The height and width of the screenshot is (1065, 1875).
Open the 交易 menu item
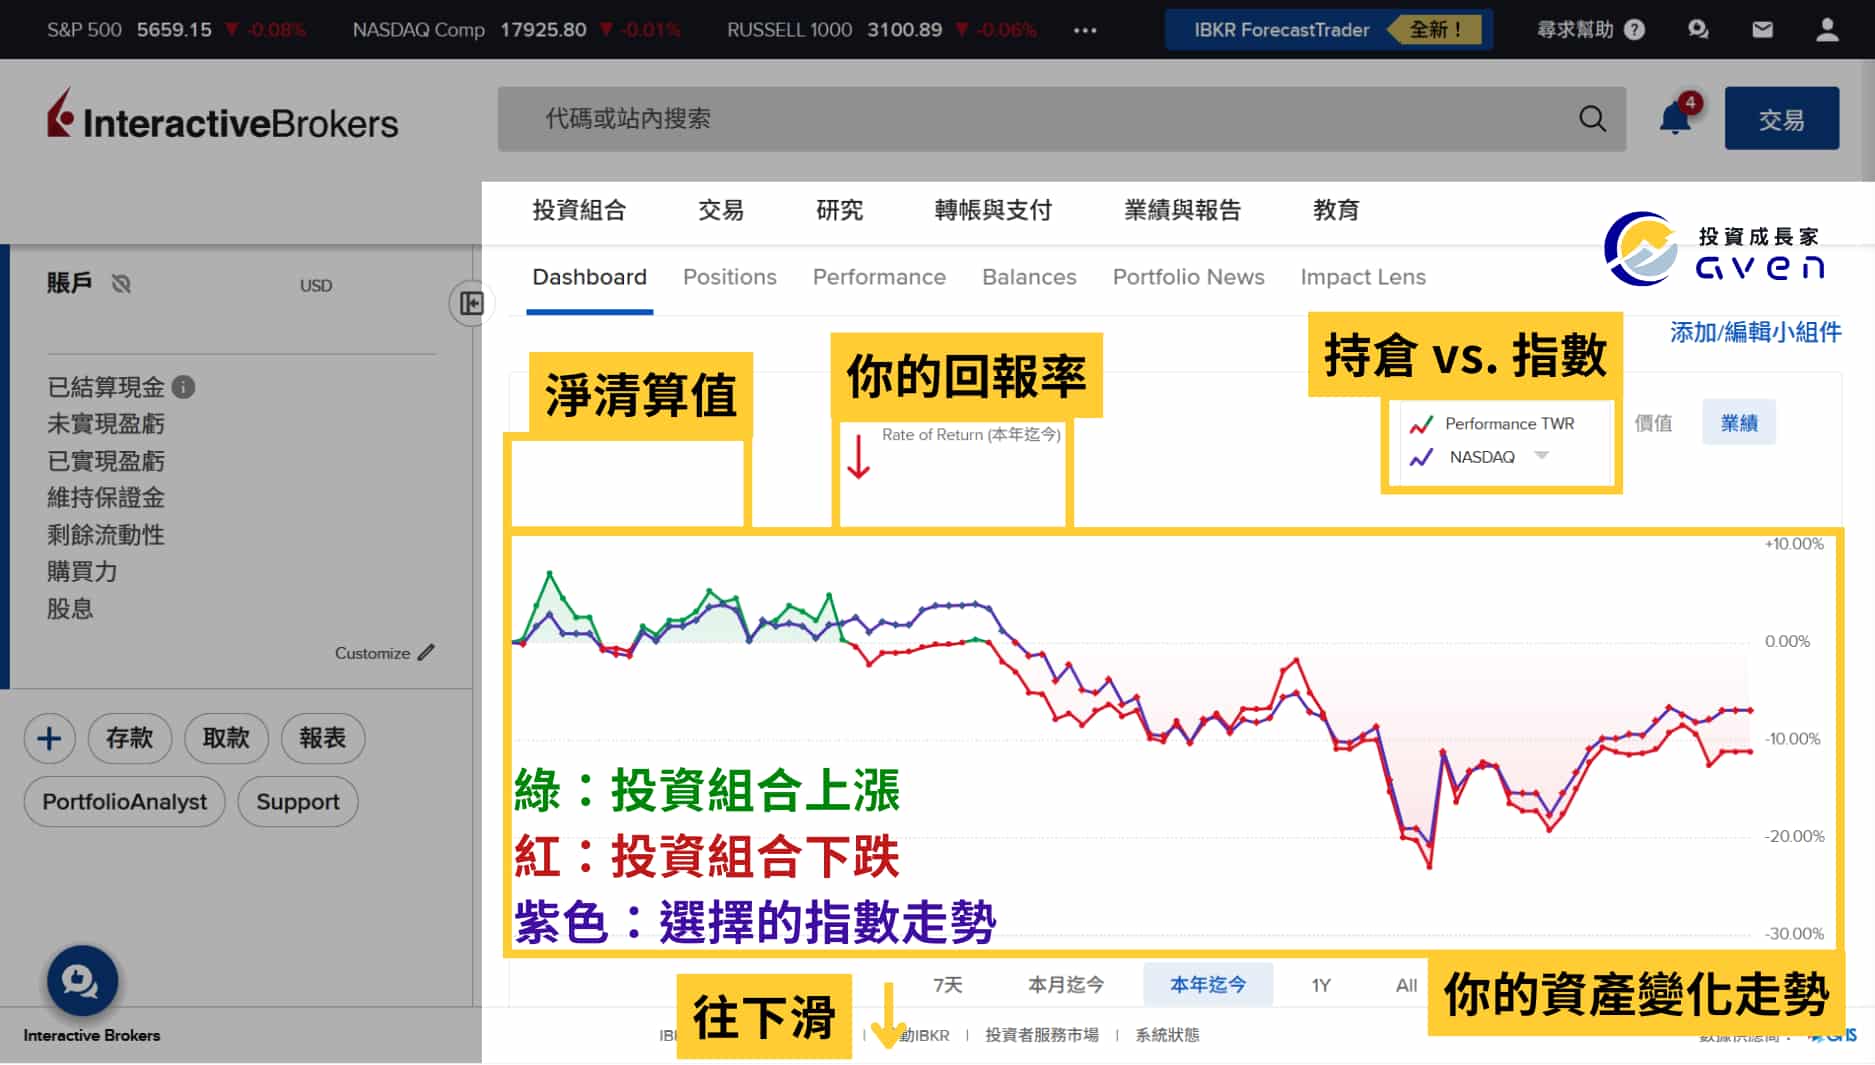coord(721,210)
